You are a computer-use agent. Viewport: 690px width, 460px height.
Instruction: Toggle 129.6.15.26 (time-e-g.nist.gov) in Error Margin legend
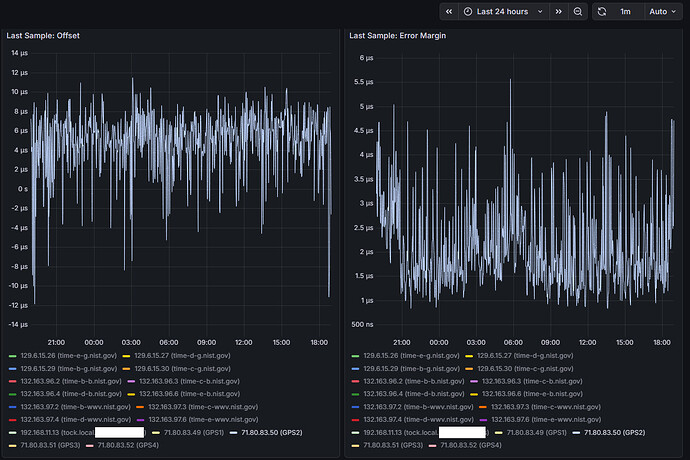click(x=405, y=356)
